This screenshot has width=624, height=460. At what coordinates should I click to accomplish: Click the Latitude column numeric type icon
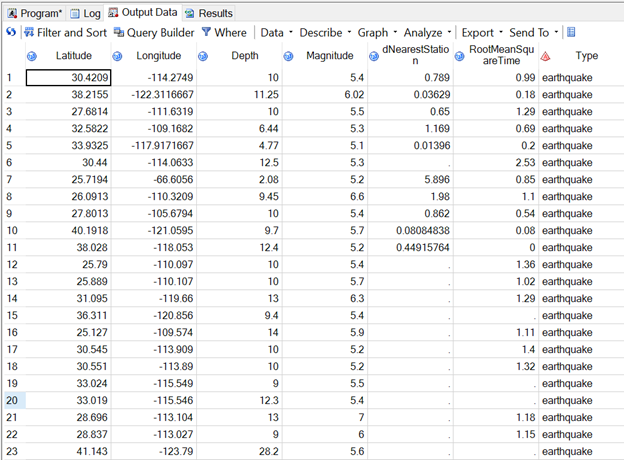click(33, 56)
